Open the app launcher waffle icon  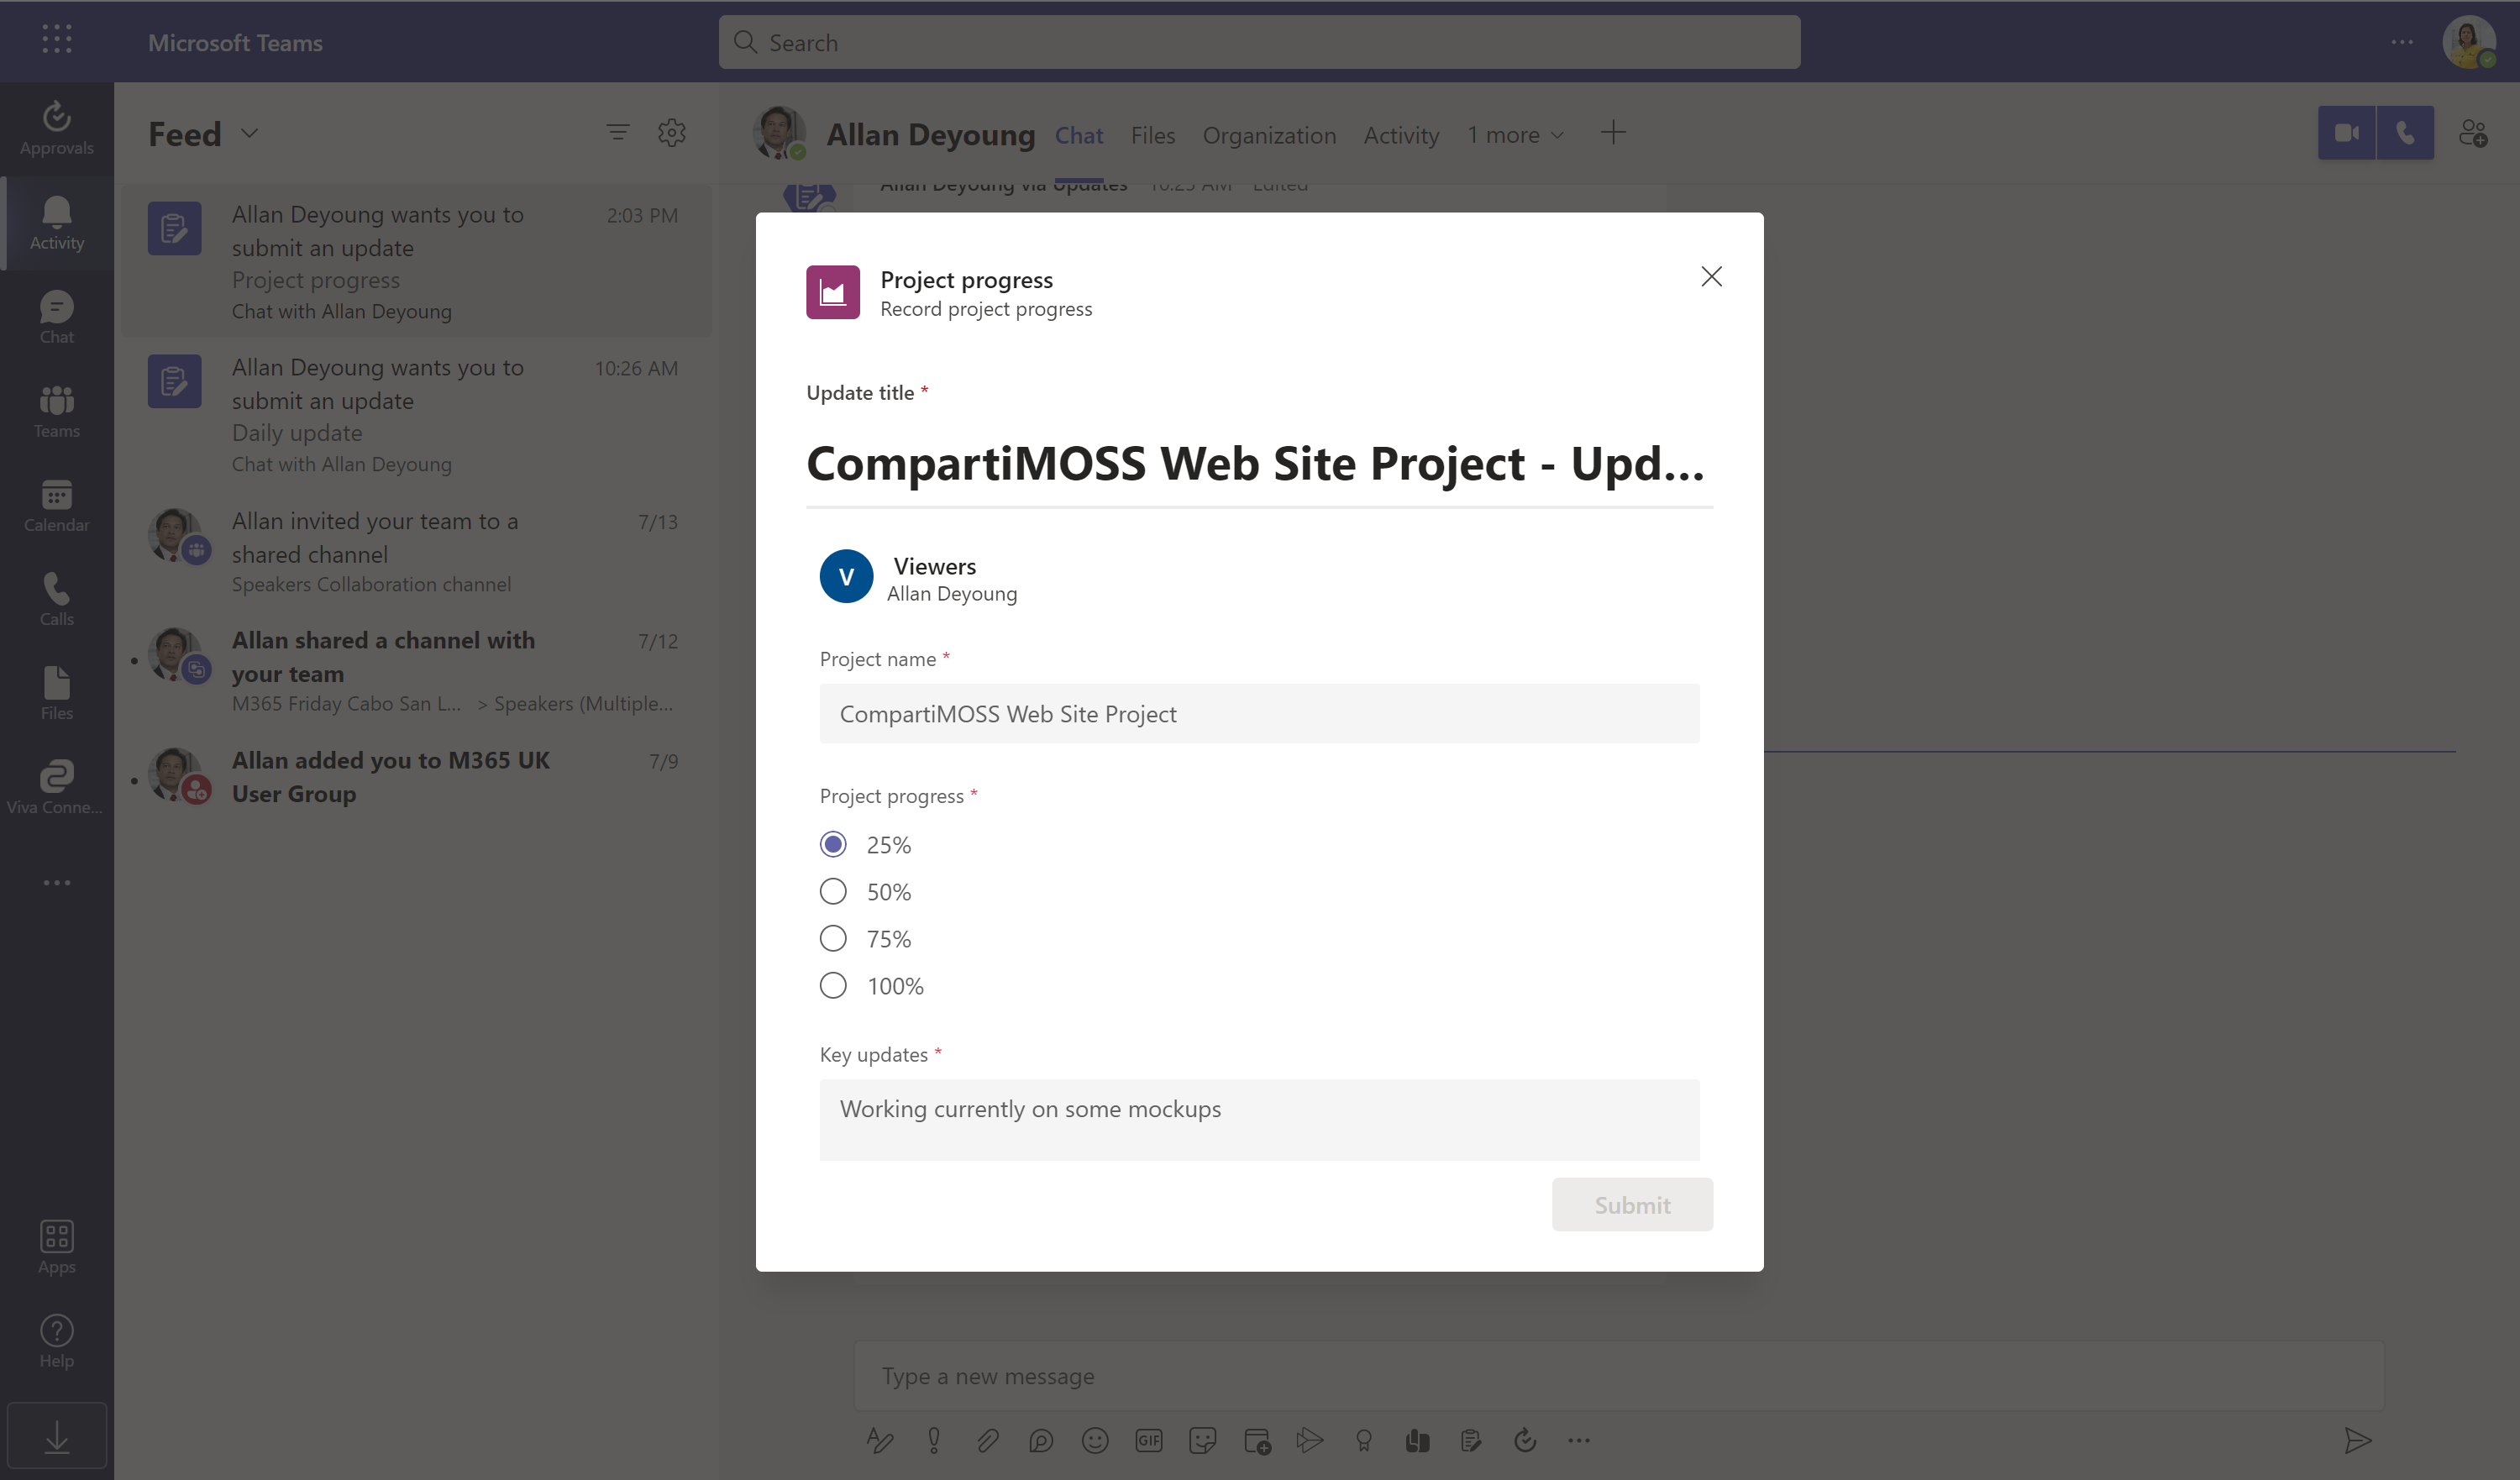57,39
